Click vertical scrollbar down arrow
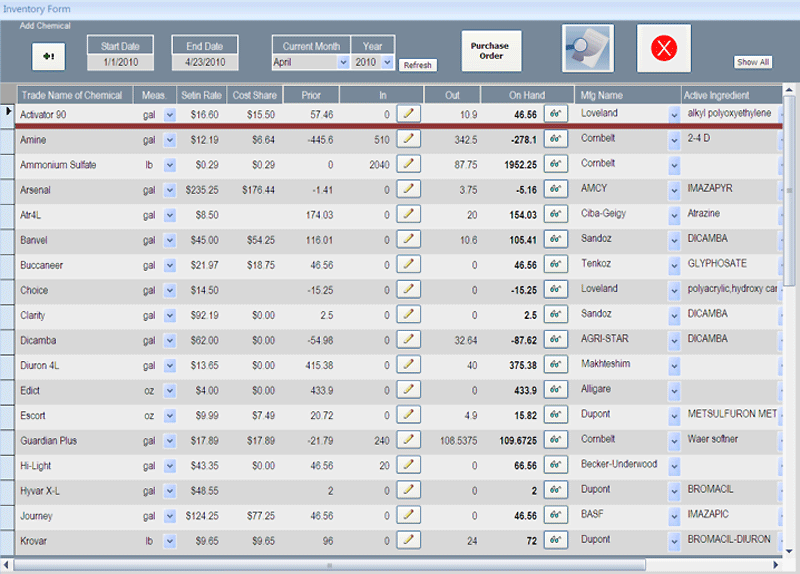 pyautogui.click(x=789, y=551)
